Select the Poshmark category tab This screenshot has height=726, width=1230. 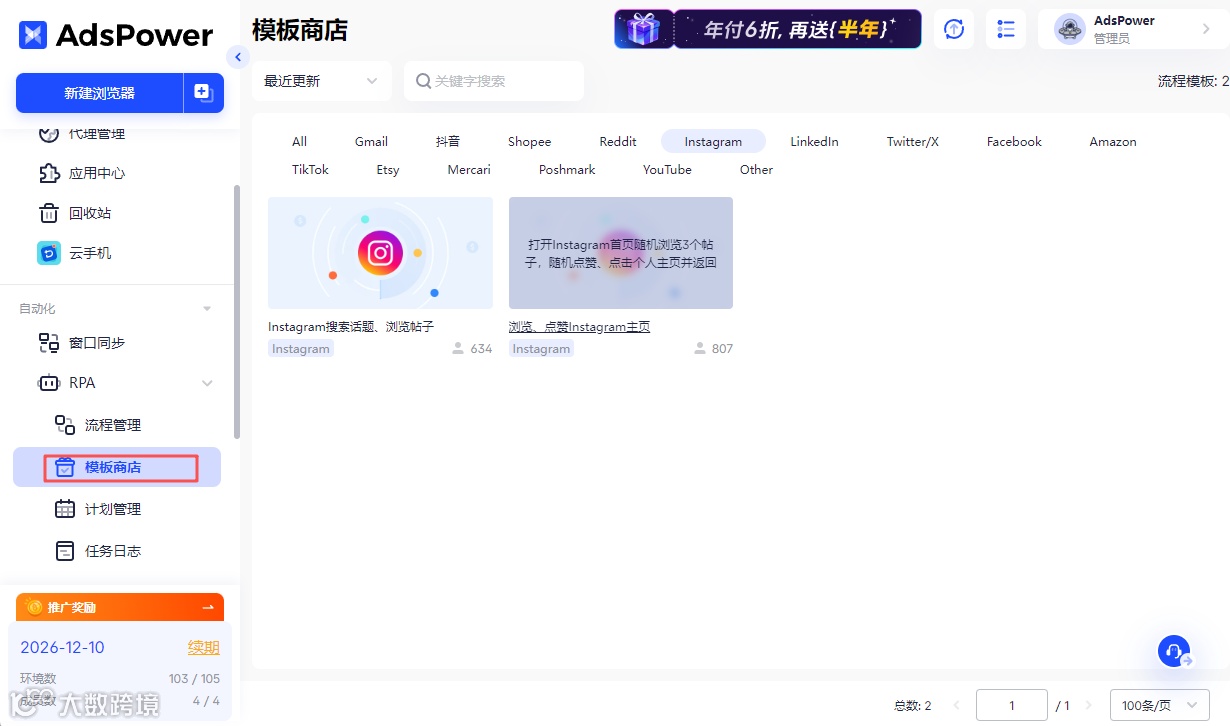pos(567,169)
